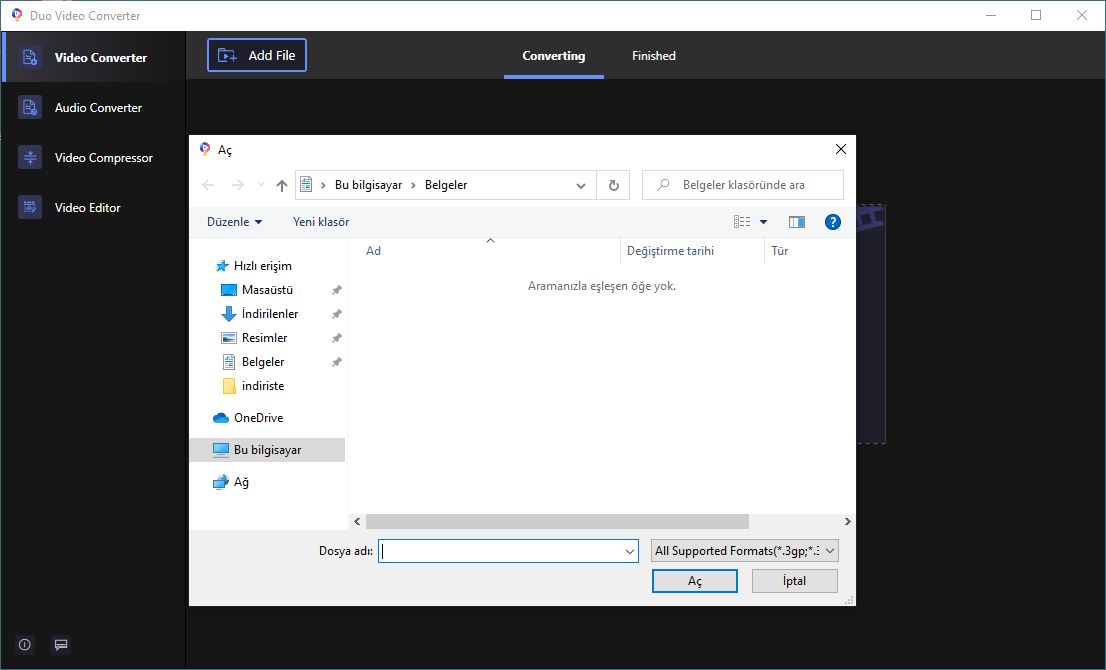
Task: Click the pin icon next to Masaüstü
Action: click(x=336, y=290)
